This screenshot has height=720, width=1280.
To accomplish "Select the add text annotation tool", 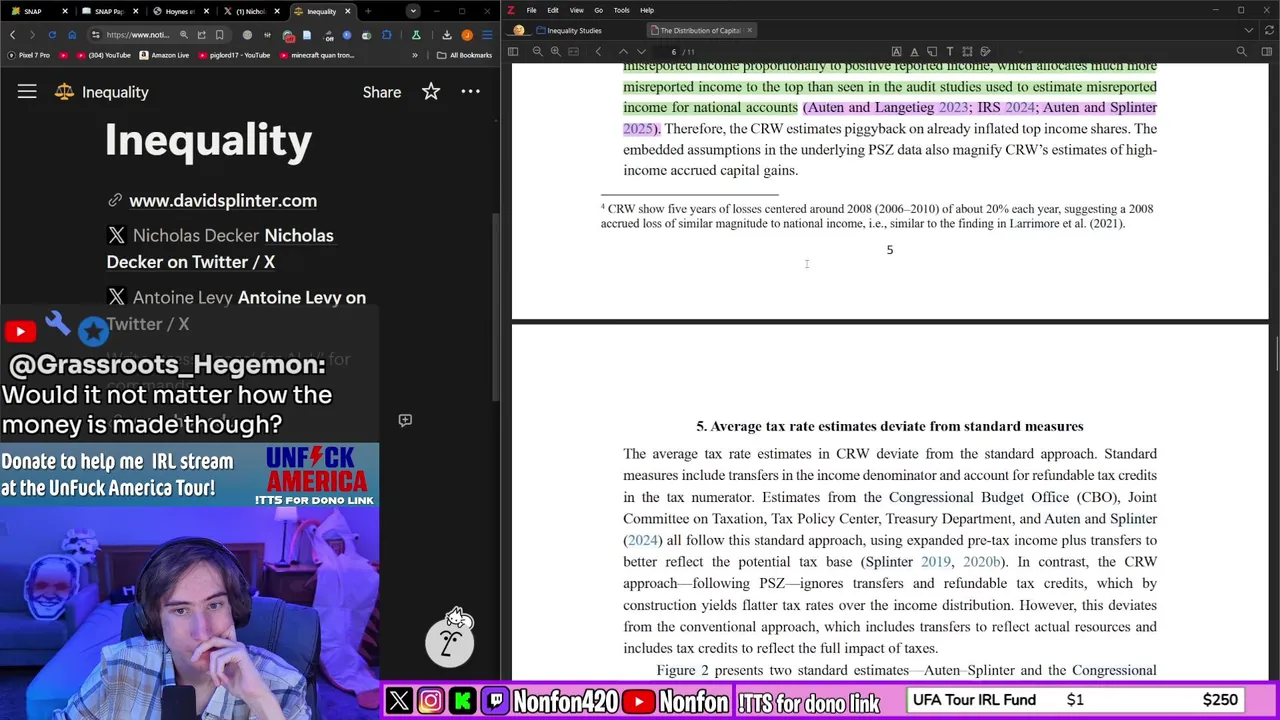I will (x=950, y=52).
